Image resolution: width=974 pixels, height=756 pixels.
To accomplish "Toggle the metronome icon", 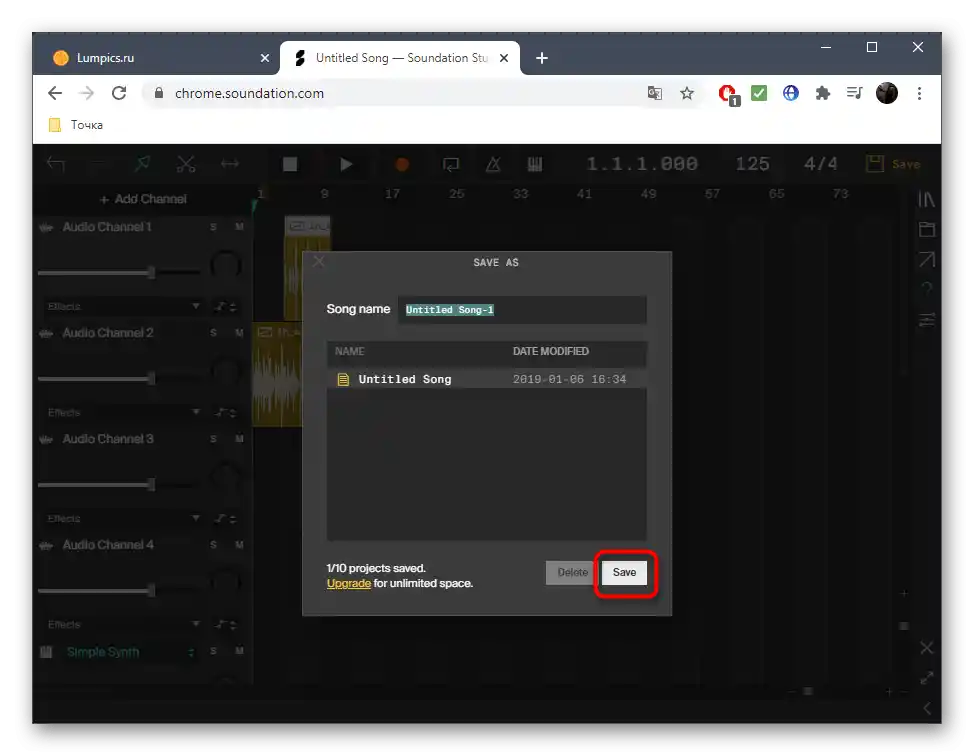I will 493,164.
